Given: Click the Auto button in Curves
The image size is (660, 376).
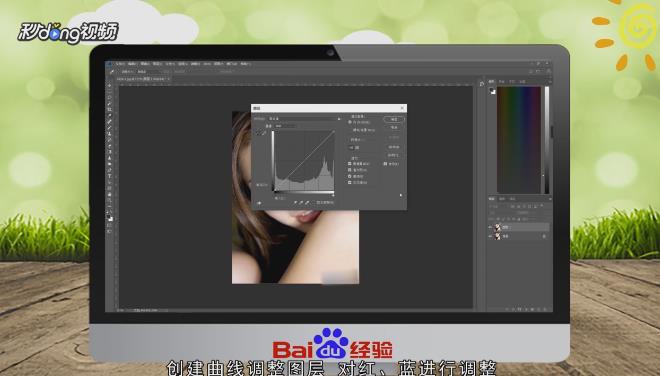Looking at the screenshot, I should pyautogui.click(x=394, y=147).
